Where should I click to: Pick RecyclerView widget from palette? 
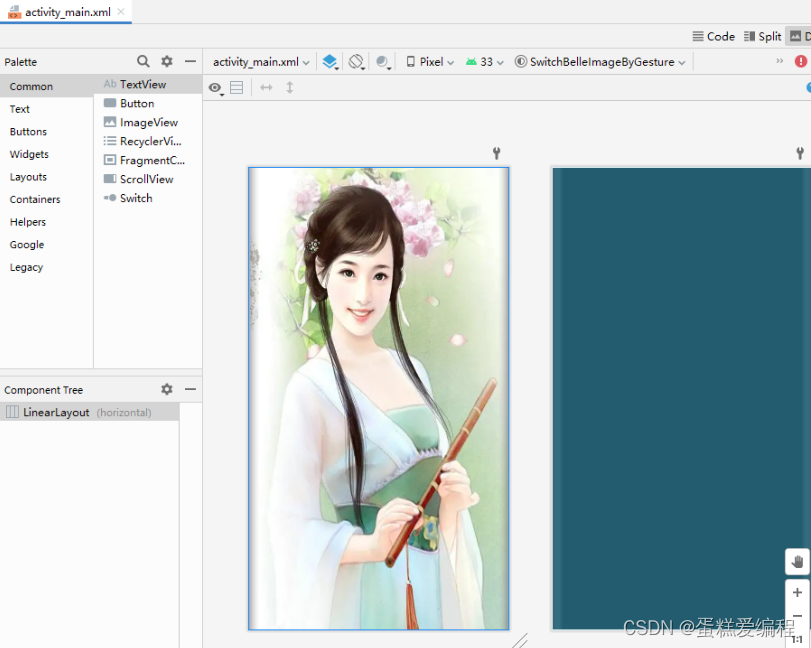(148, 141)
